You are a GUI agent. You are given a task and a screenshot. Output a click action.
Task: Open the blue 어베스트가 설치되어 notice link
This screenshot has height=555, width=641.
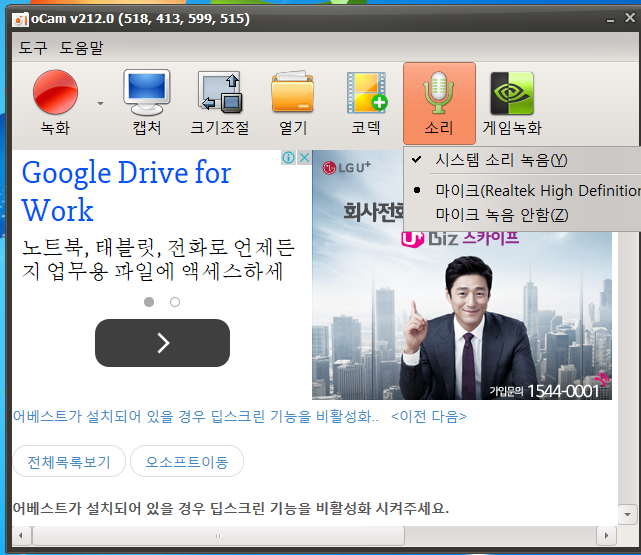(196, 416)
